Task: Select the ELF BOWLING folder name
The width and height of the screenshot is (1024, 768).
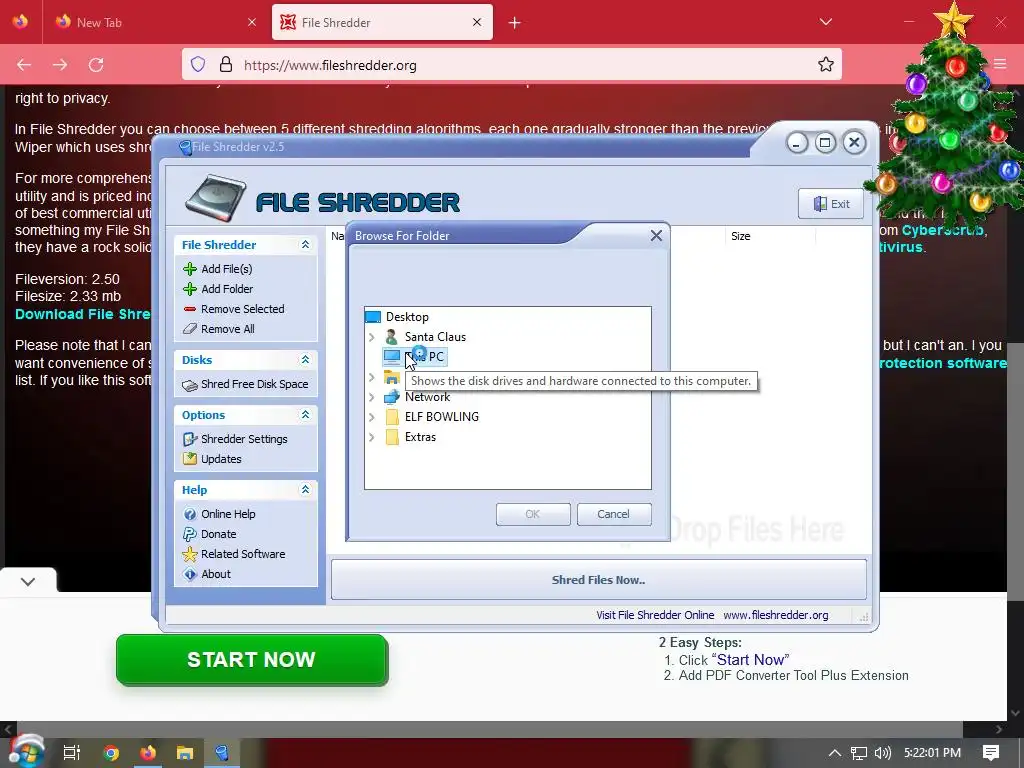Action: tap(441, 417)
